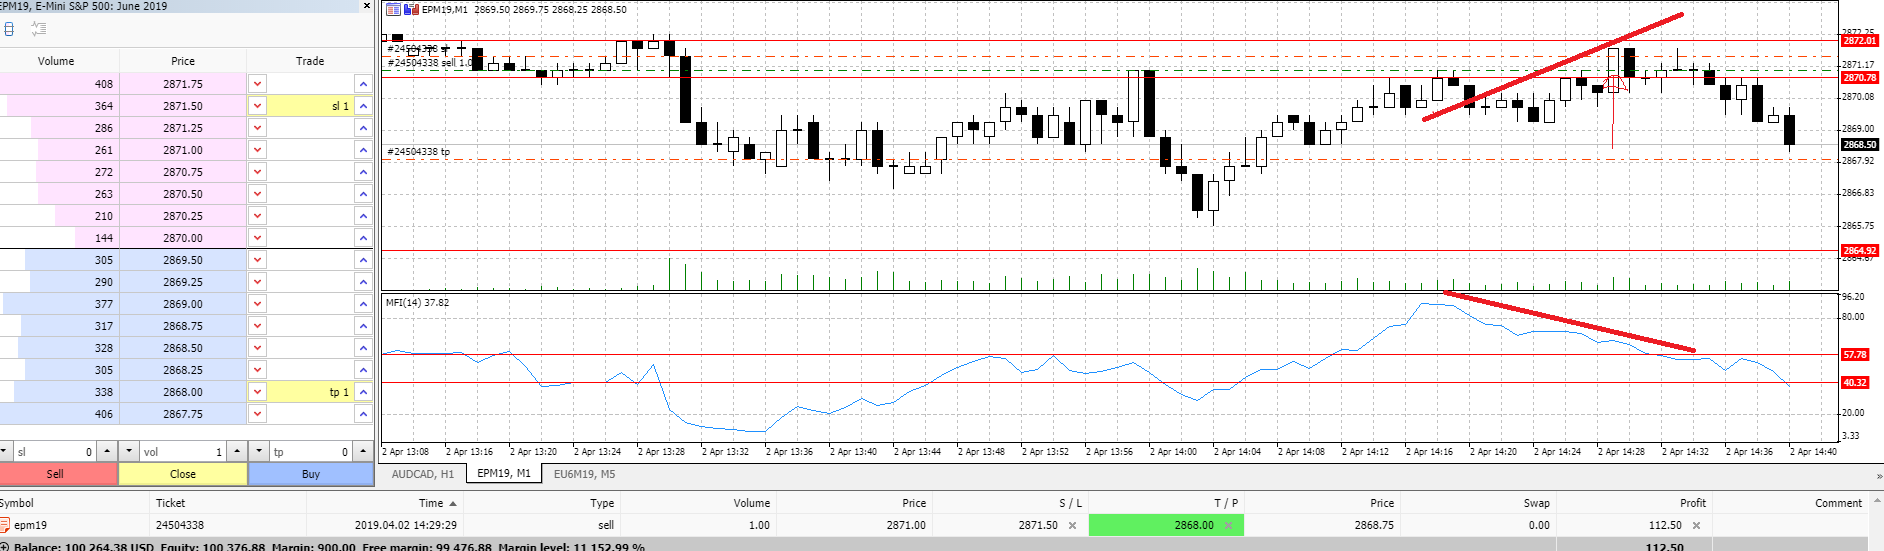The height and width of the screenshot is (551, 1884).
Task: Click red down arrow at price 2867.75
Action: tap(258, 414)
